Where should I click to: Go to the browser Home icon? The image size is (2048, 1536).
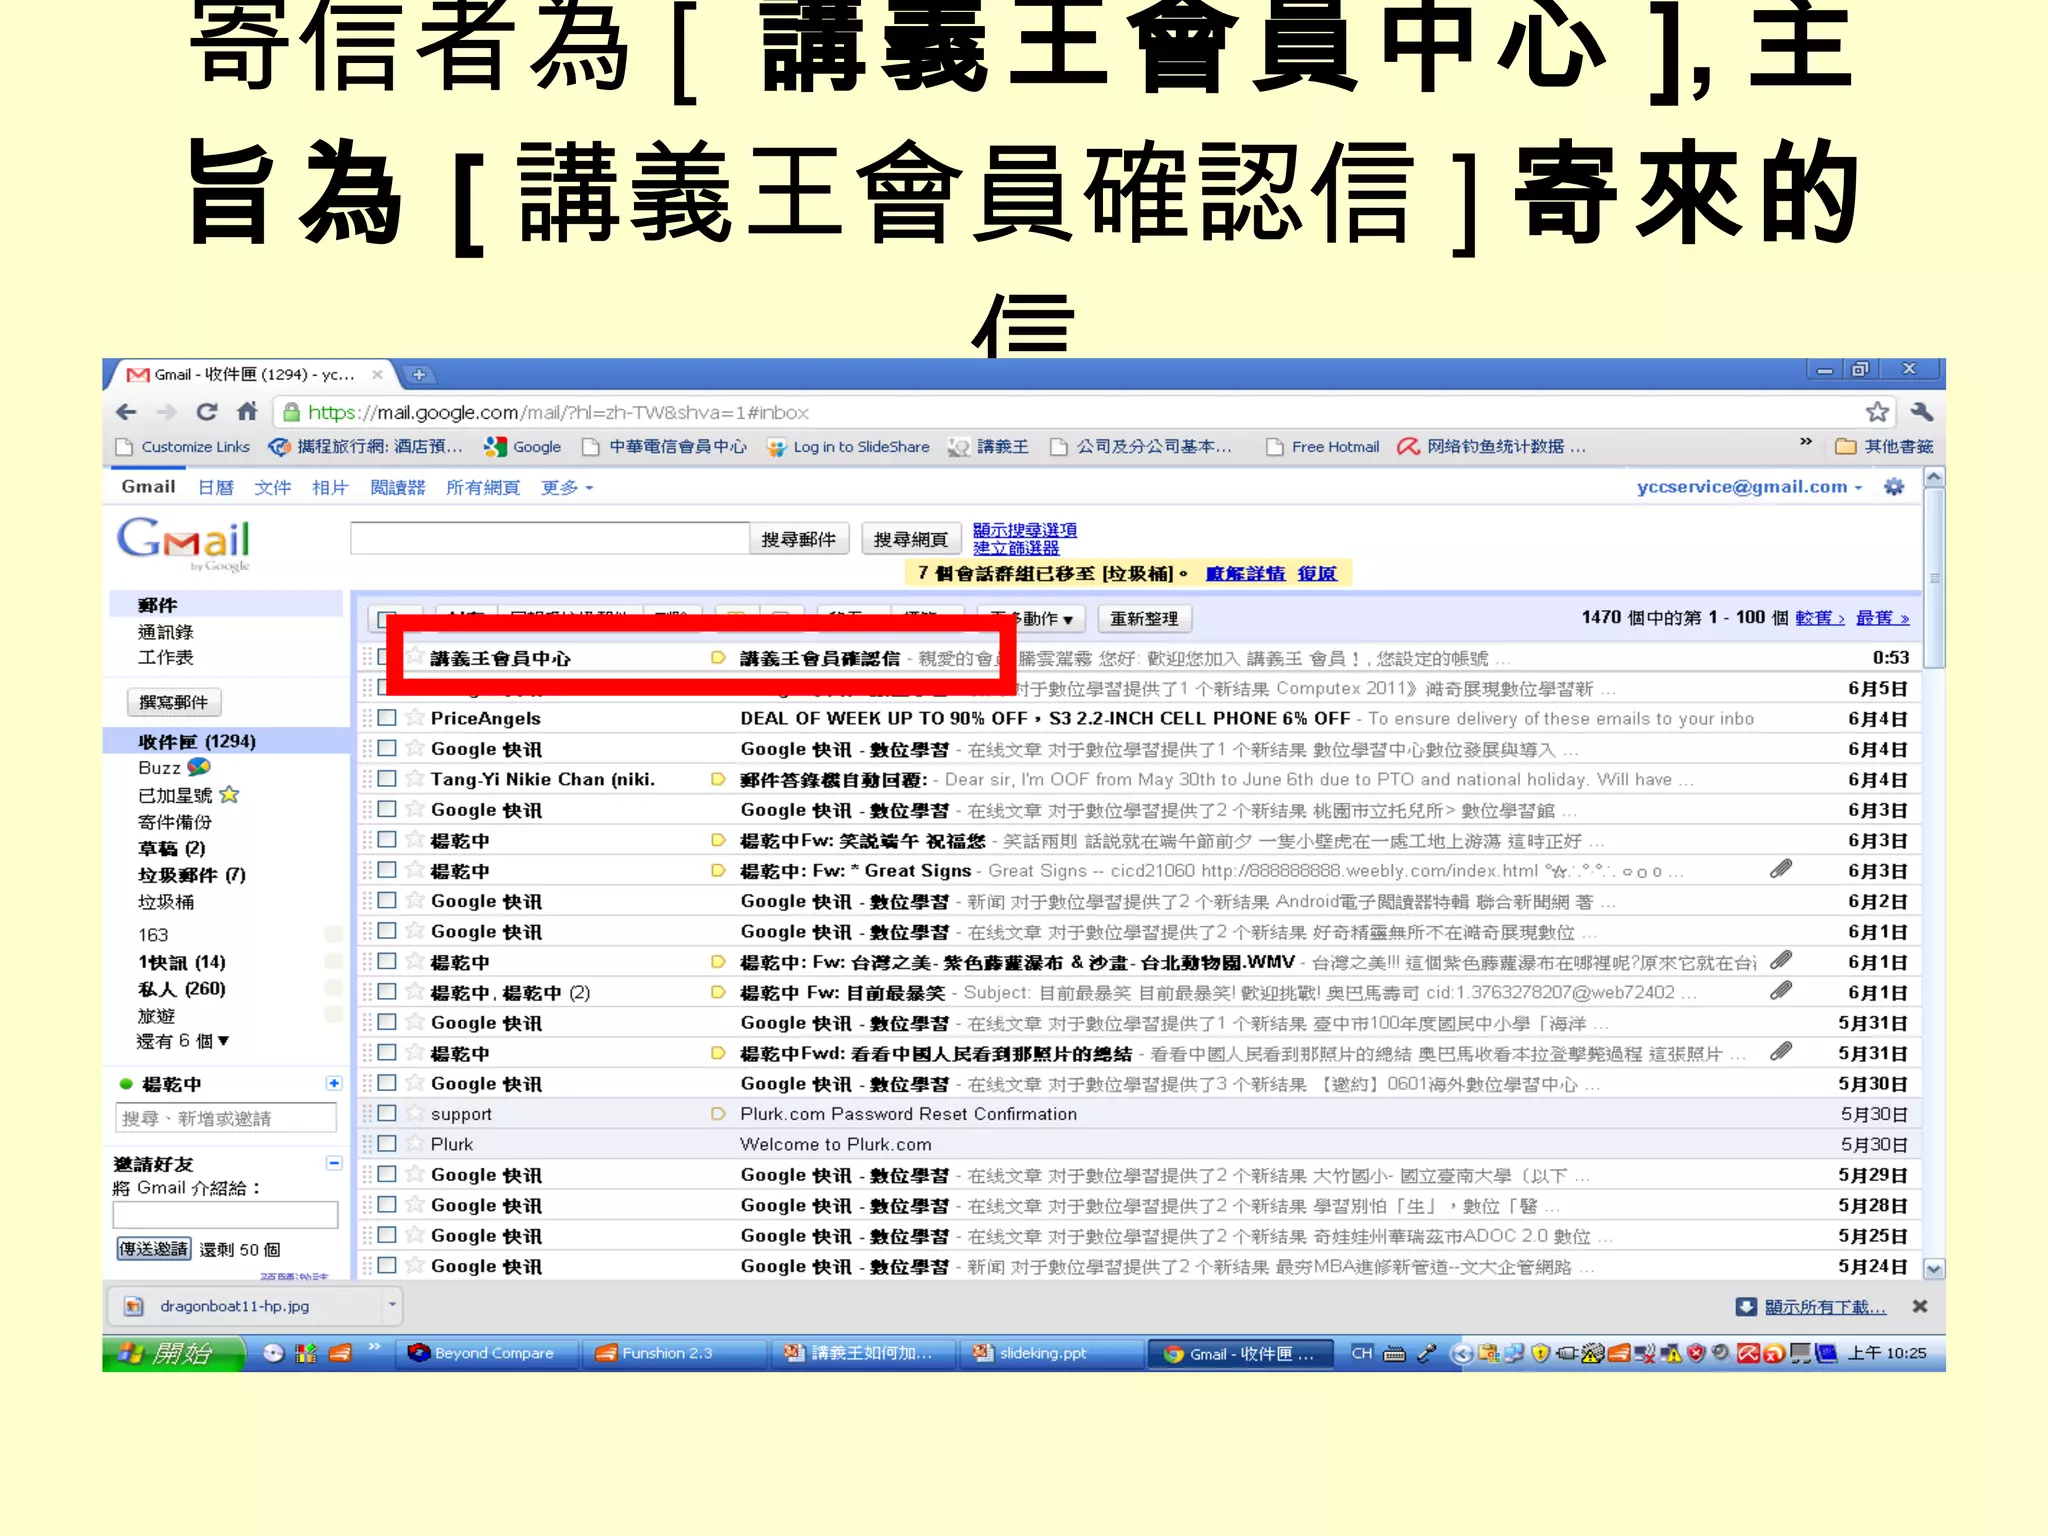click(x=248, y=411)
